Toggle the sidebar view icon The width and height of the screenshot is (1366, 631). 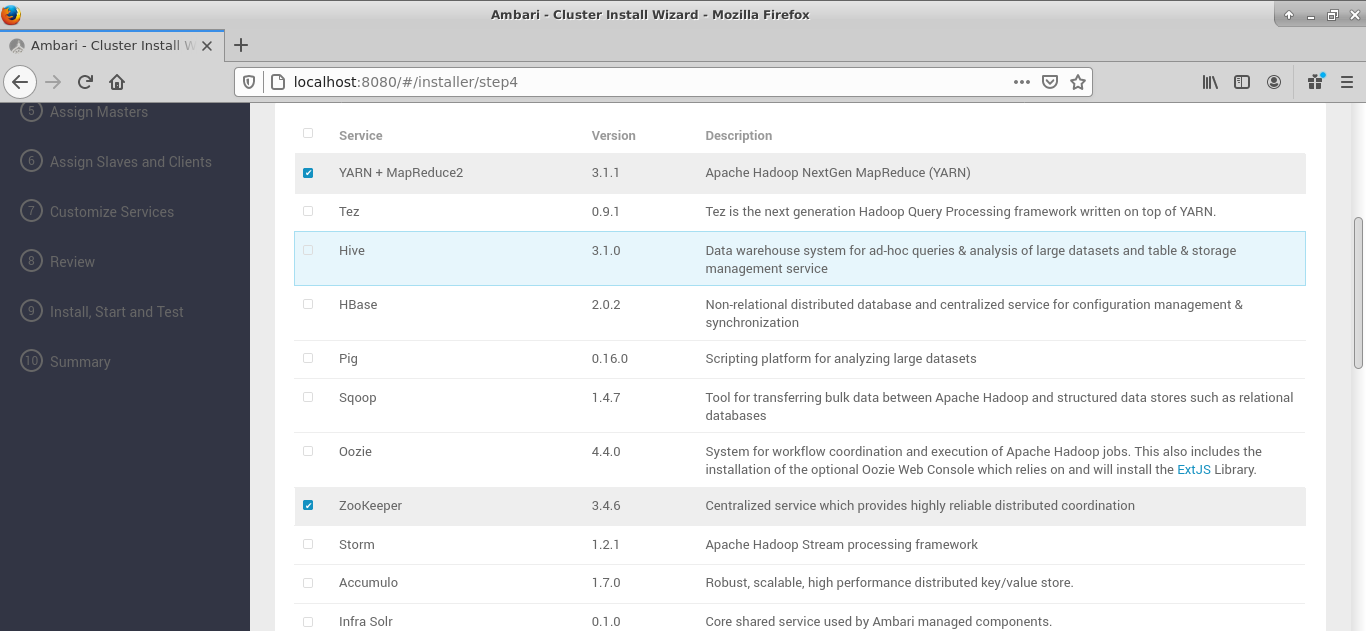pyautogui.click(x=1242, y=82)
